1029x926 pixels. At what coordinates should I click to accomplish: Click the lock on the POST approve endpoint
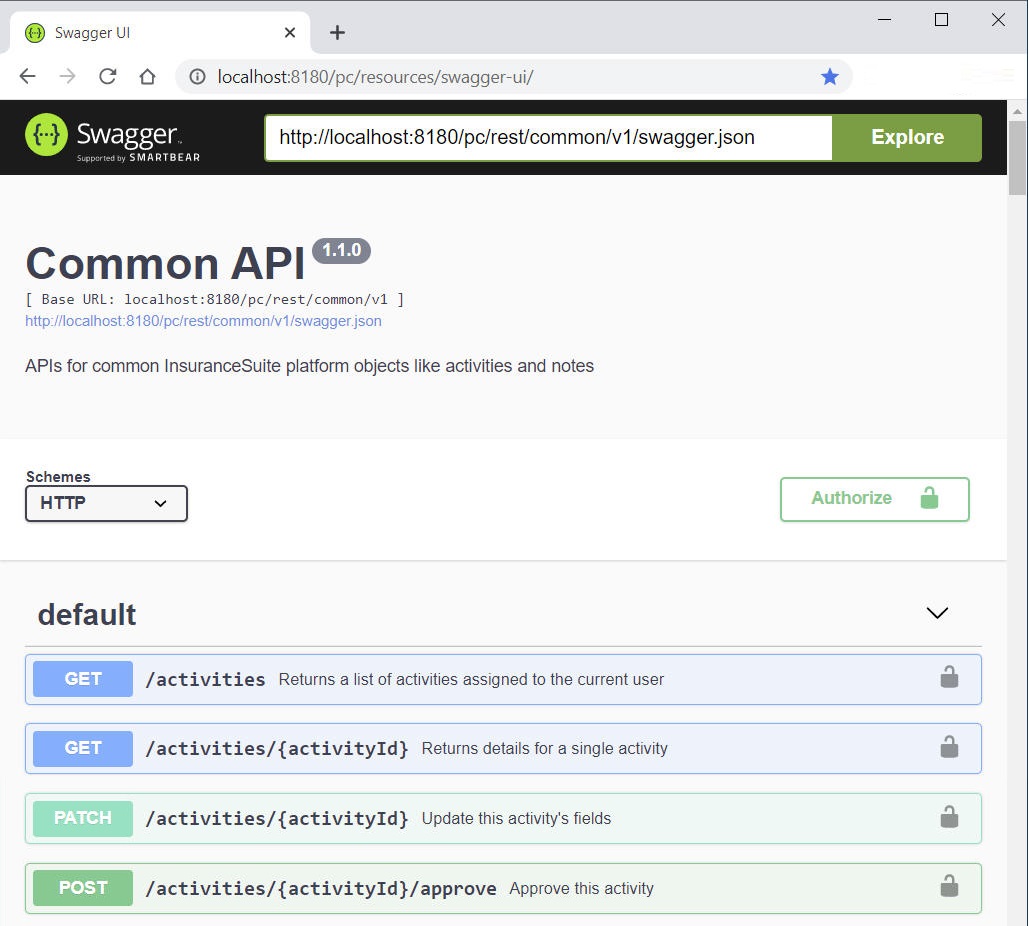pyautogui.click(x=947, y=888)
